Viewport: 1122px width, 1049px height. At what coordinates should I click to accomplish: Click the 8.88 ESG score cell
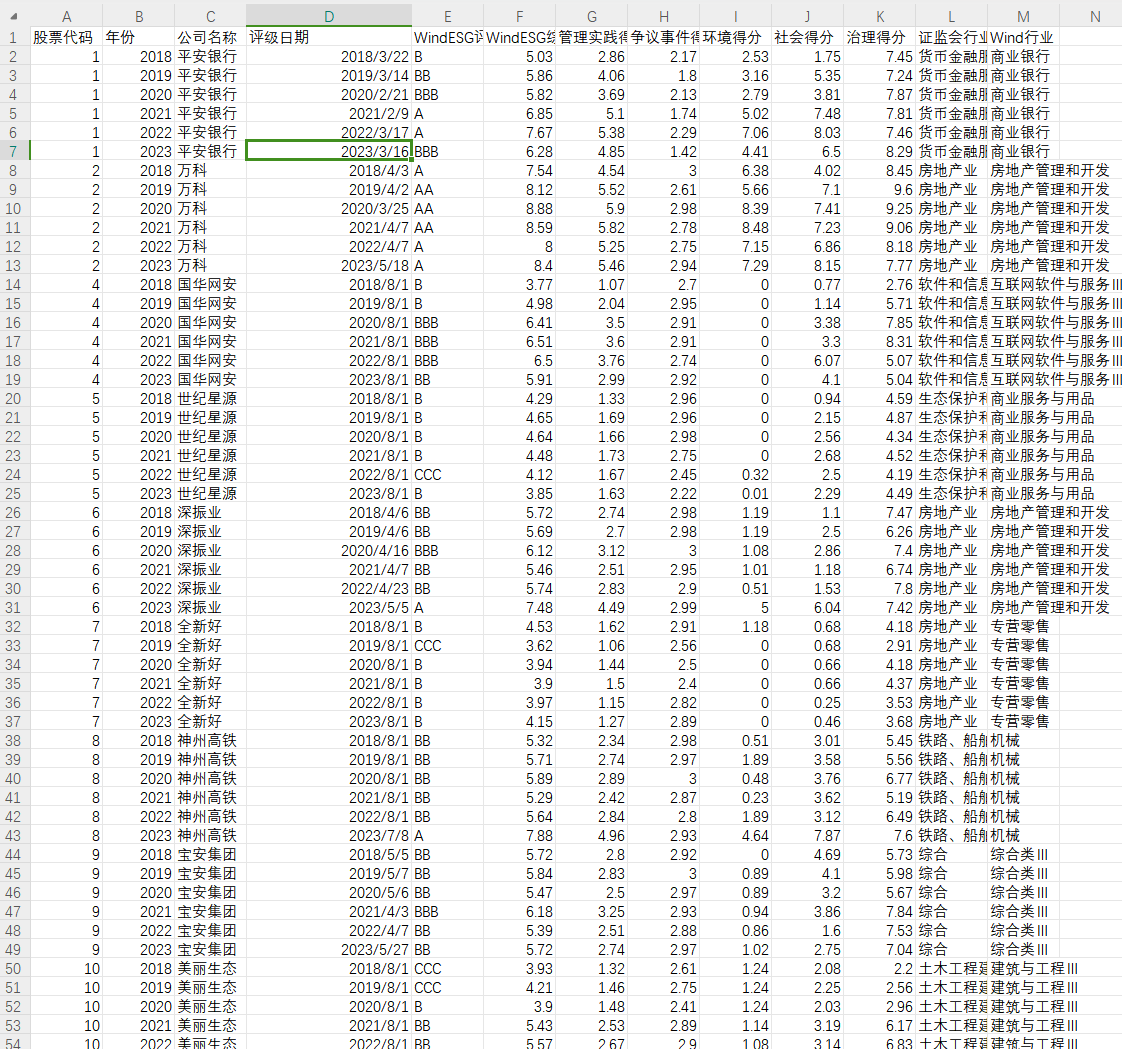[x=519, y=208]
